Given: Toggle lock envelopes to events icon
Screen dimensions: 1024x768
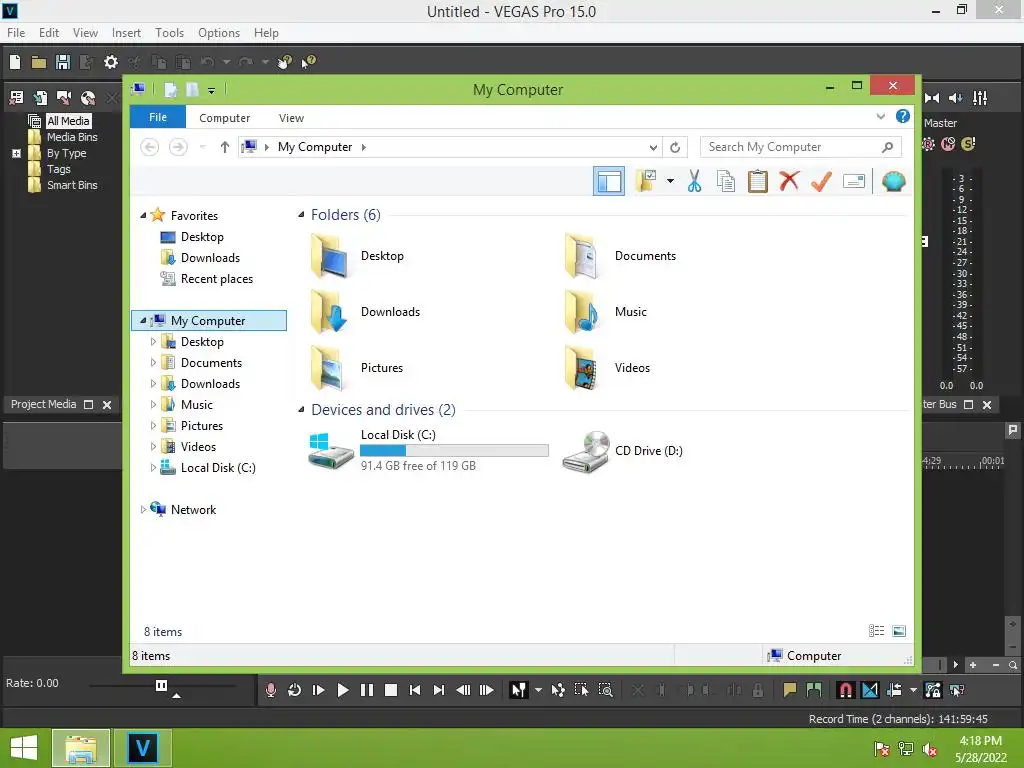Looking at the screenshot, I should pyautogui.click(x=933, y=690).
